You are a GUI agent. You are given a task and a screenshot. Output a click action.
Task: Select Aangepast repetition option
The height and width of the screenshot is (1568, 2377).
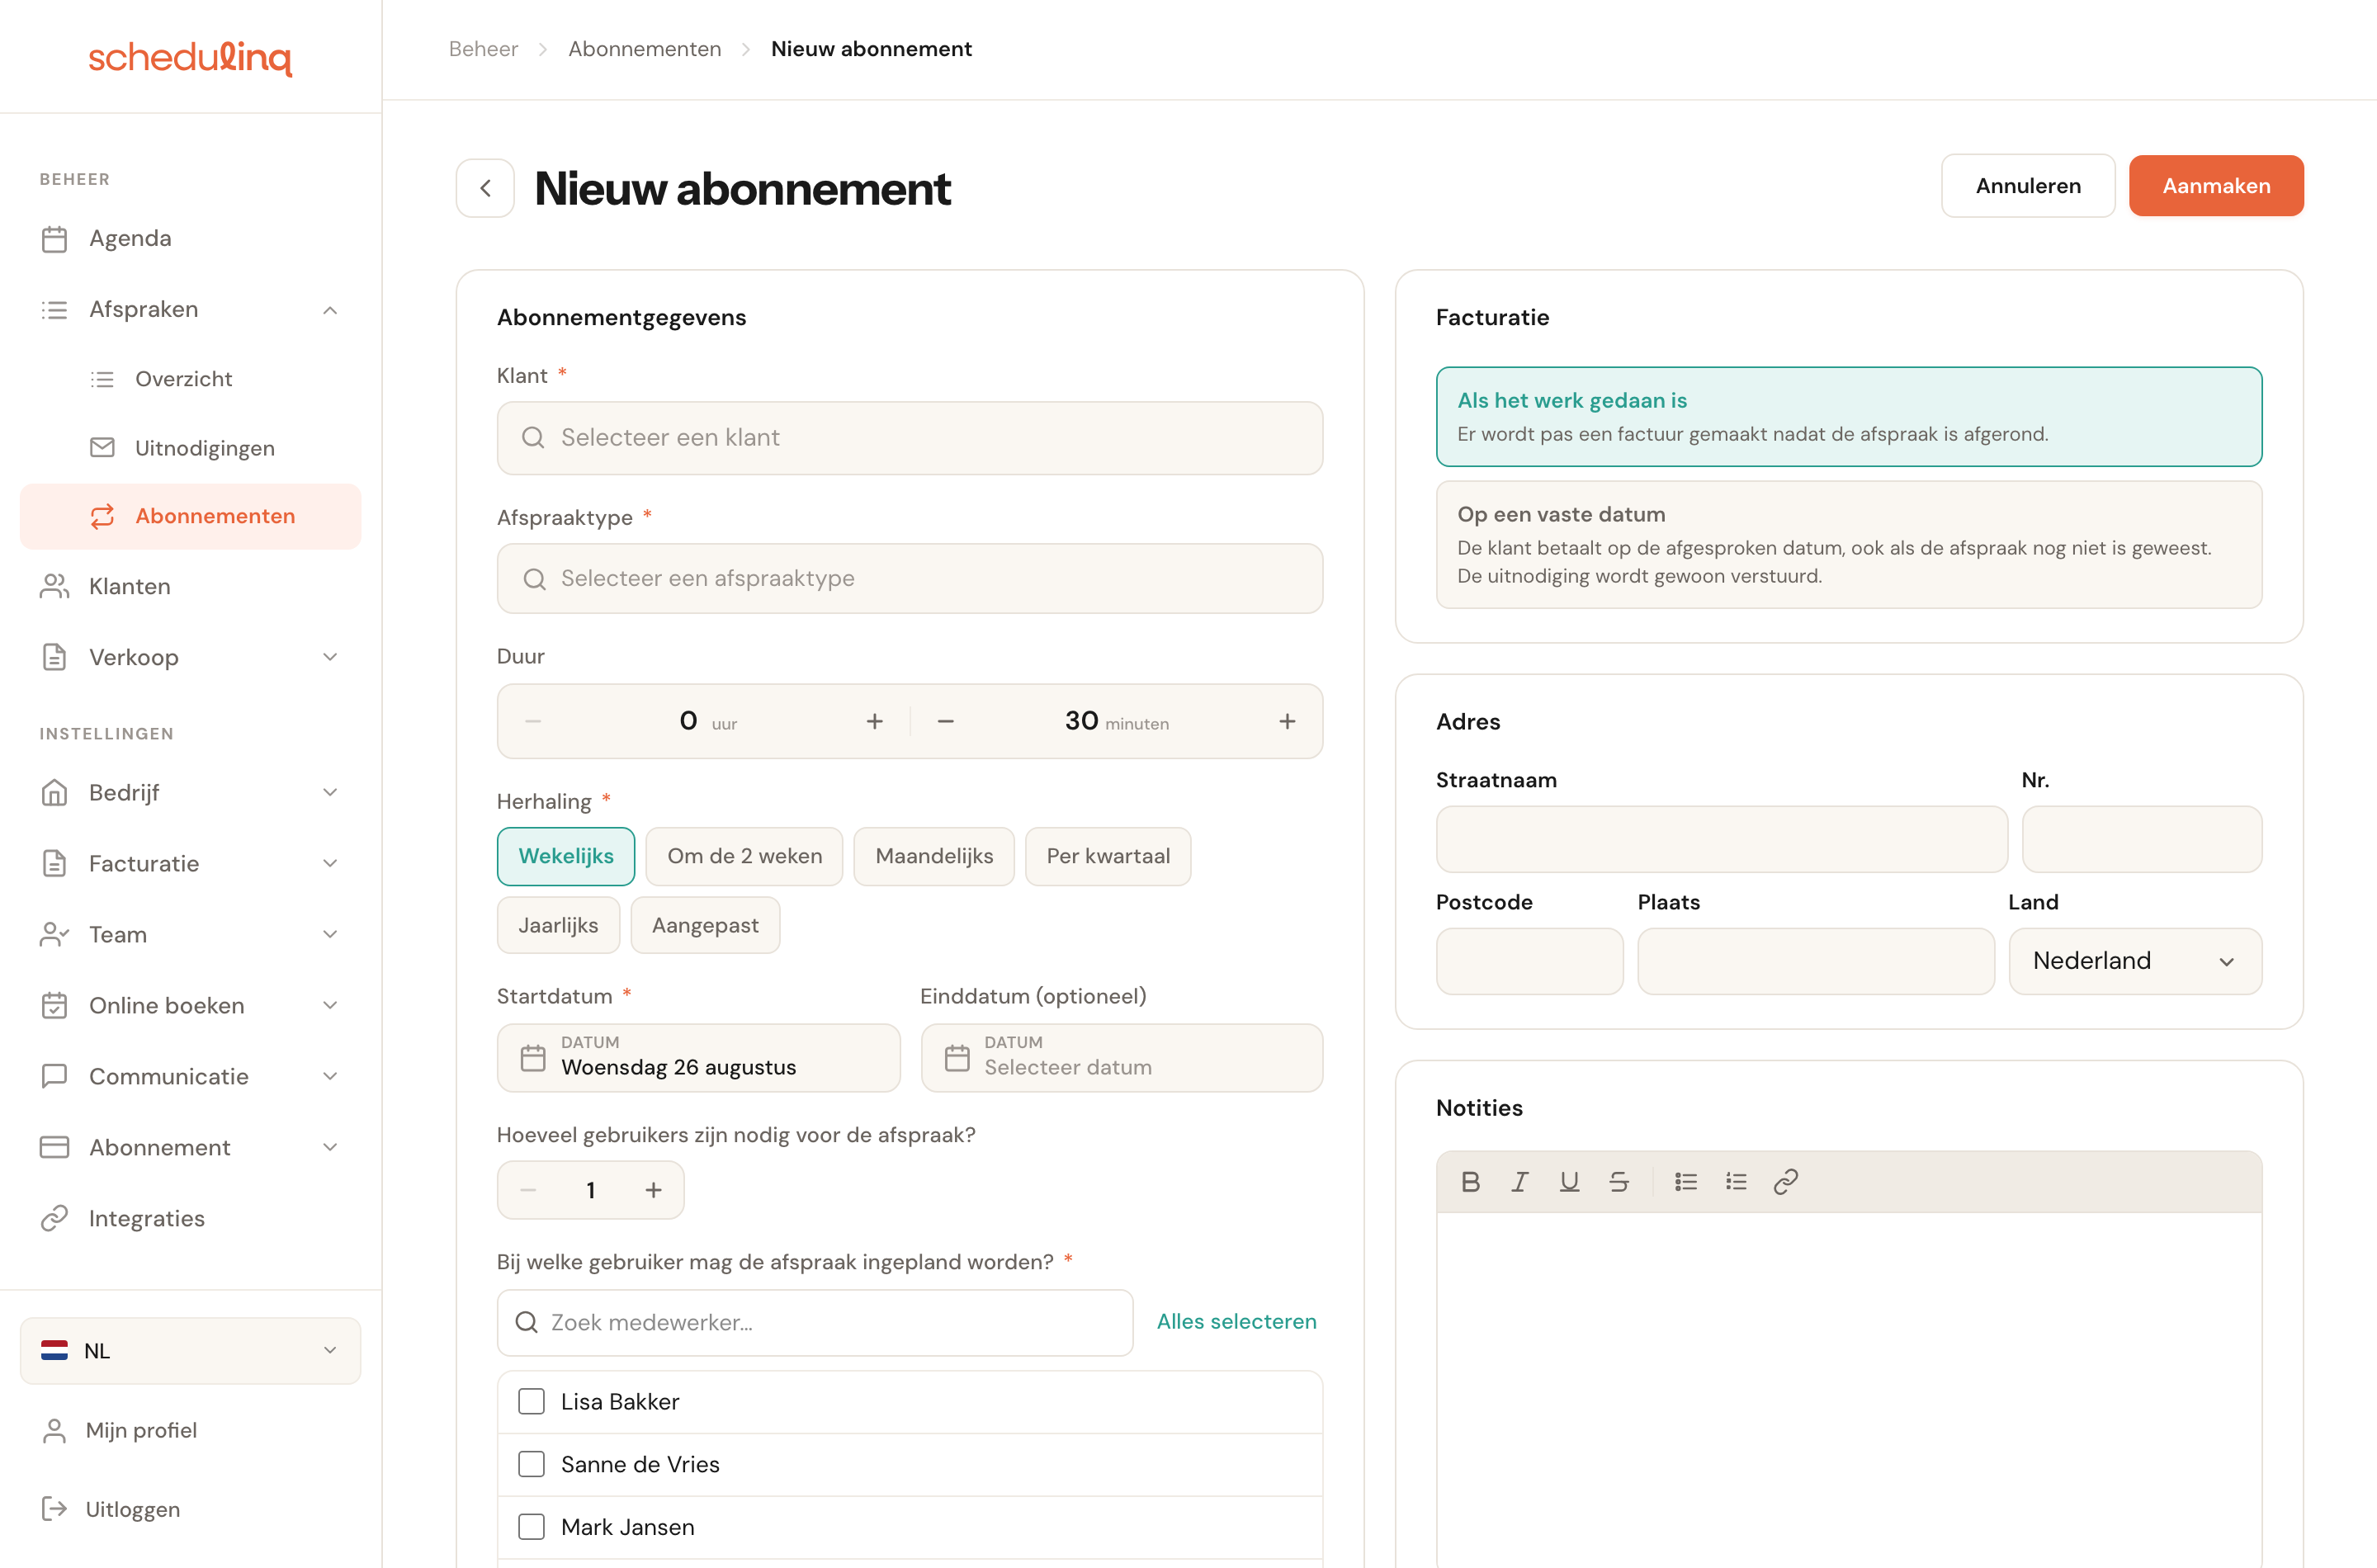coord(705,925)
